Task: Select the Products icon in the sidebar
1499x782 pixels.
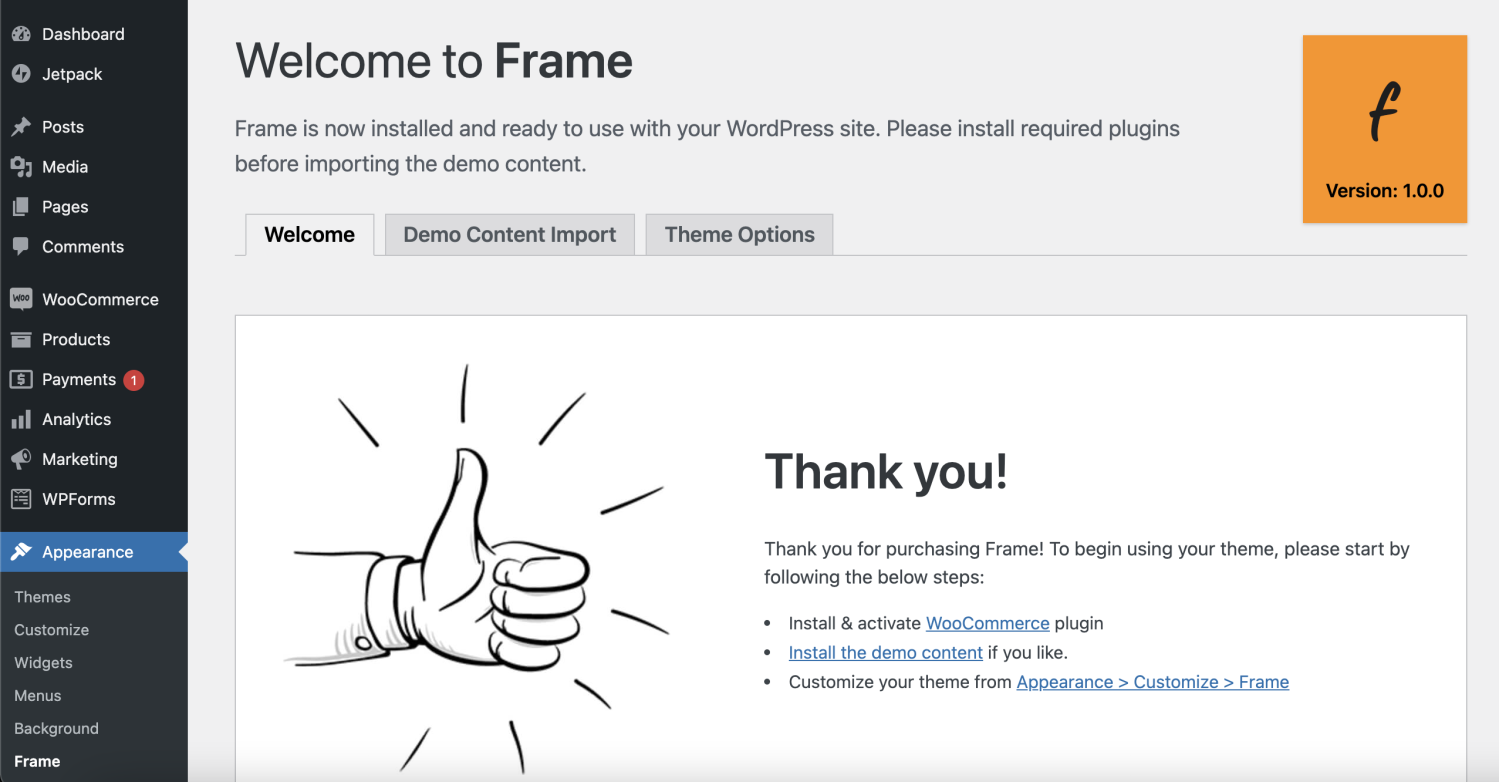Action: [22, 339]
